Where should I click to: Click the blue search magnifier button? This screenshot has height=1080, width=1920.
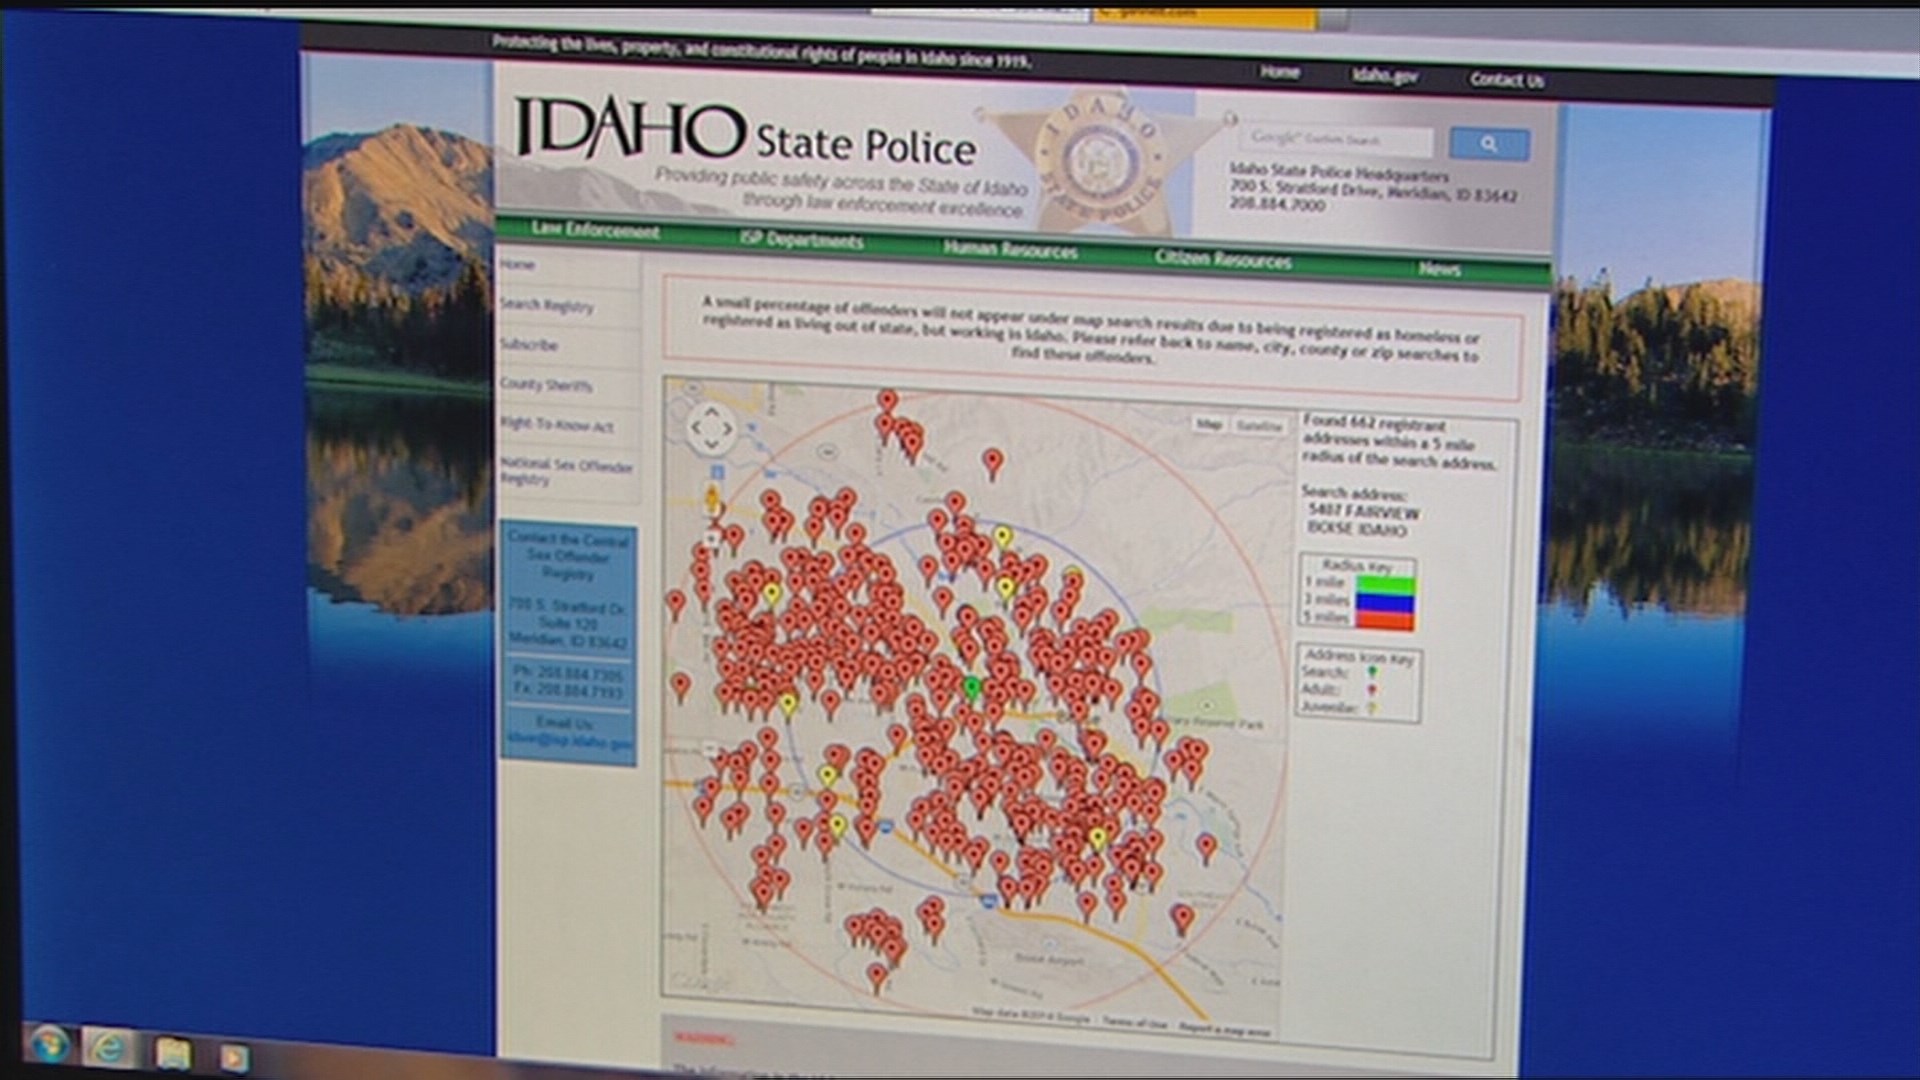(1489, 144)
